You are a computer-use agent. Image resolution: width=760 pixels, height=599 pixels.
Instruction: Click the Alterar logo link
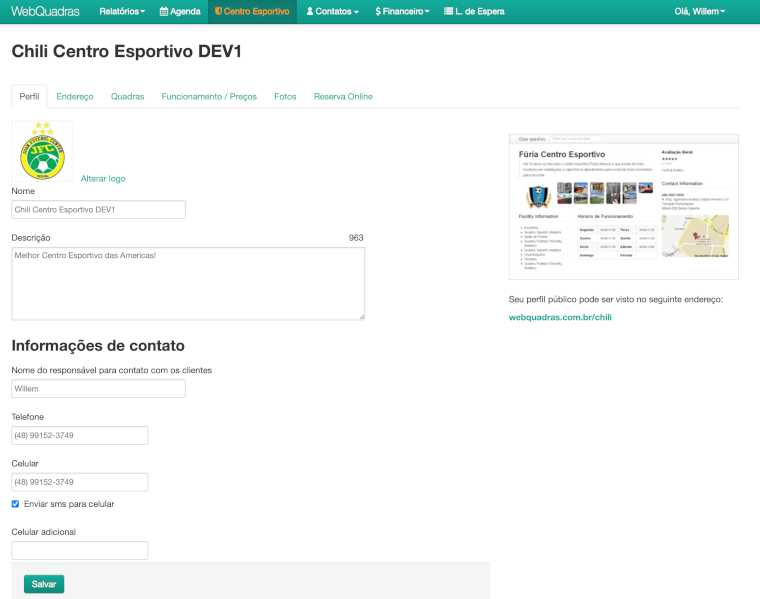pyautogui.click(x=103, y=179)
